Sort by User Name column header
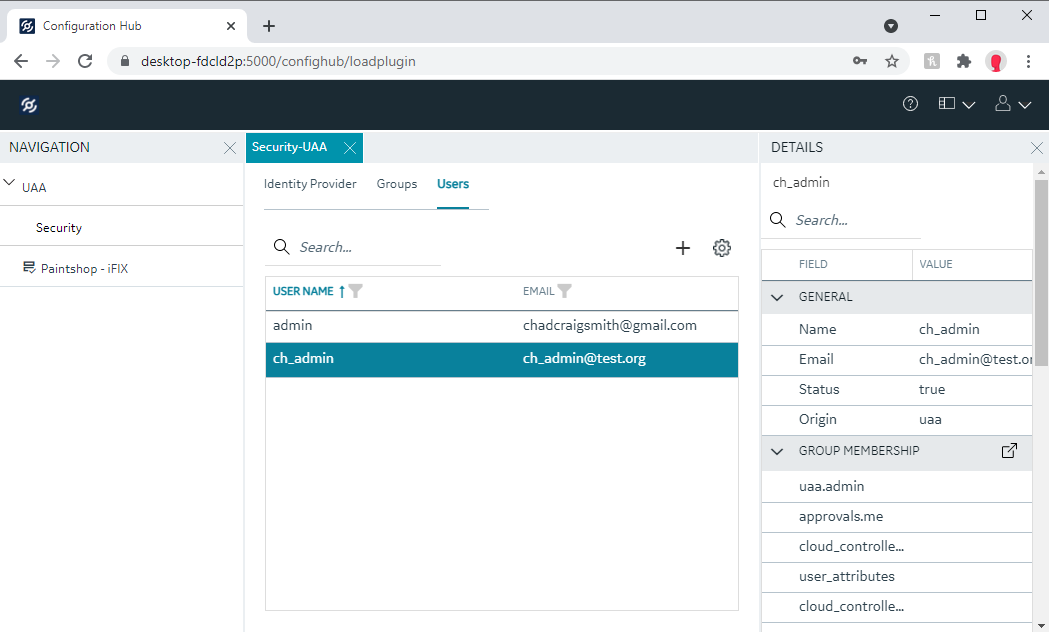 coord(303,291)
